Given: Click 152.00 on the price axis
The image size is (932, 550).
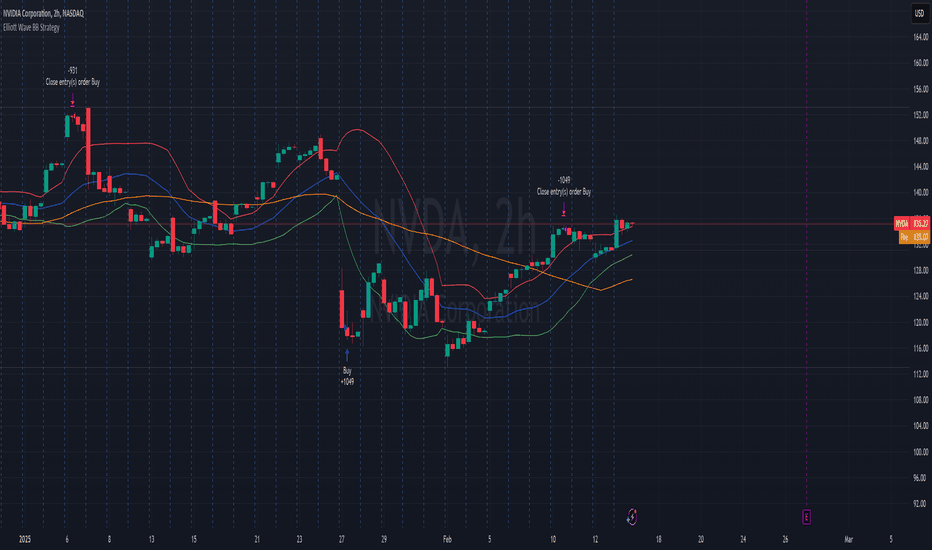Looking at the screenshot, I should click(x=920, y=115).
